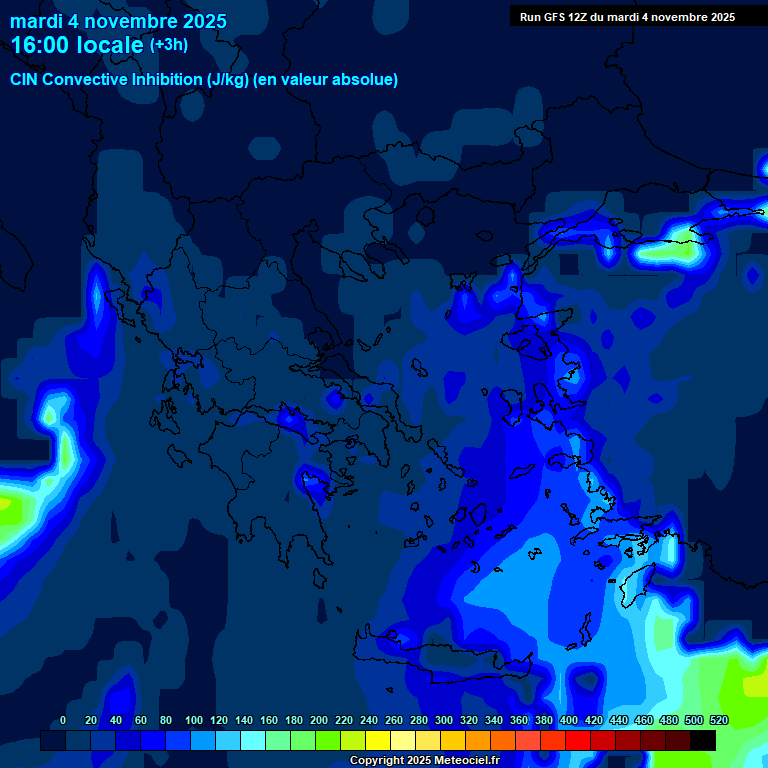The height and width of the screenshot is (768, 768).
Task: Click the '520' value on the scale
Action: pyautogui.click(x=718, y=720)
